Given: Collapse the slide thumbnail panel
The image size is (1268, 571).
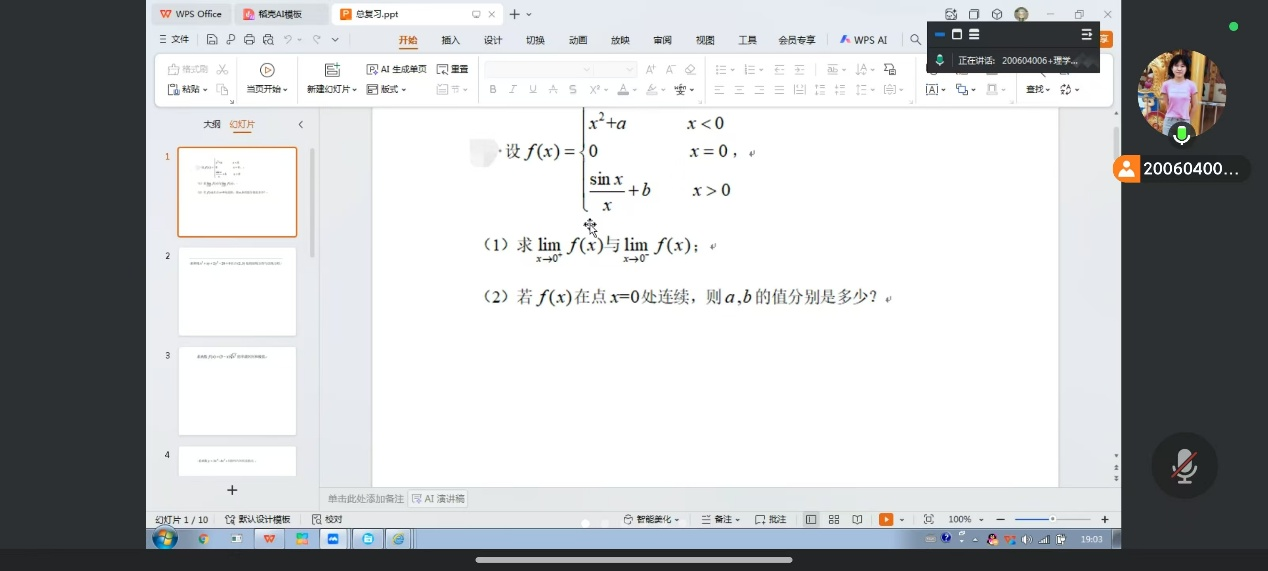Looking at the screenshot, I should coord(301,125).
